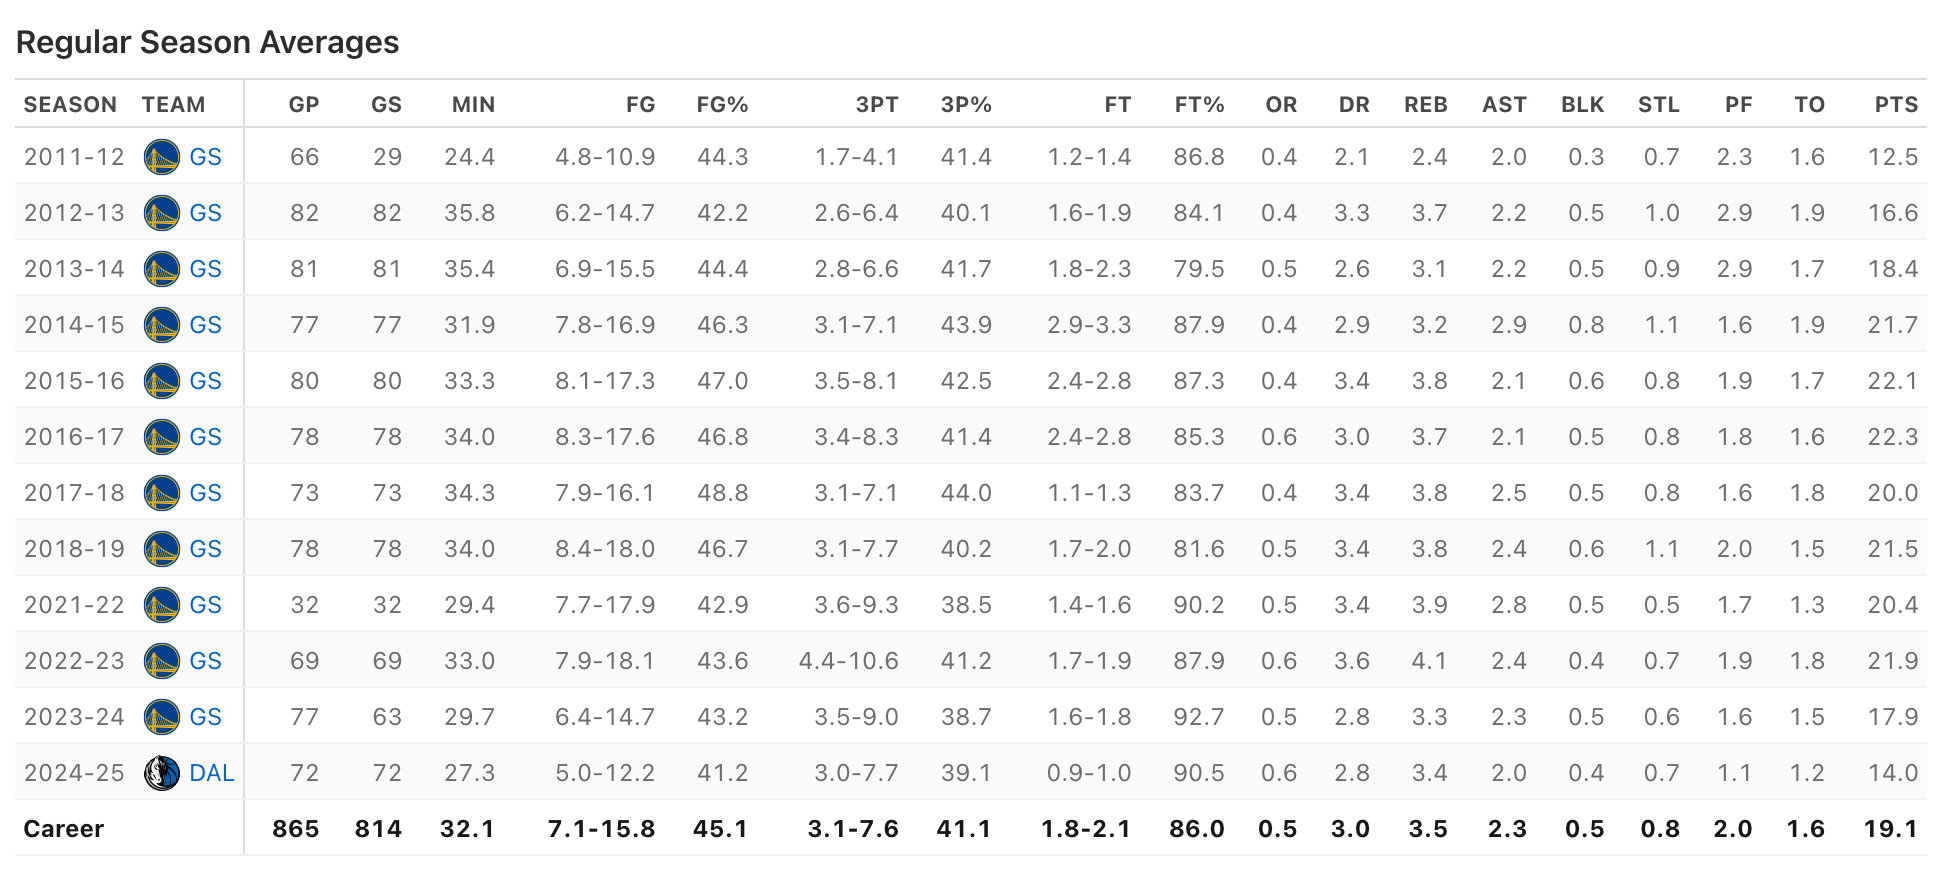Click the Warriors logo in the 2021-22 row
The width and height of the screenshot is (1946, 870).
[x=162, y=605]
